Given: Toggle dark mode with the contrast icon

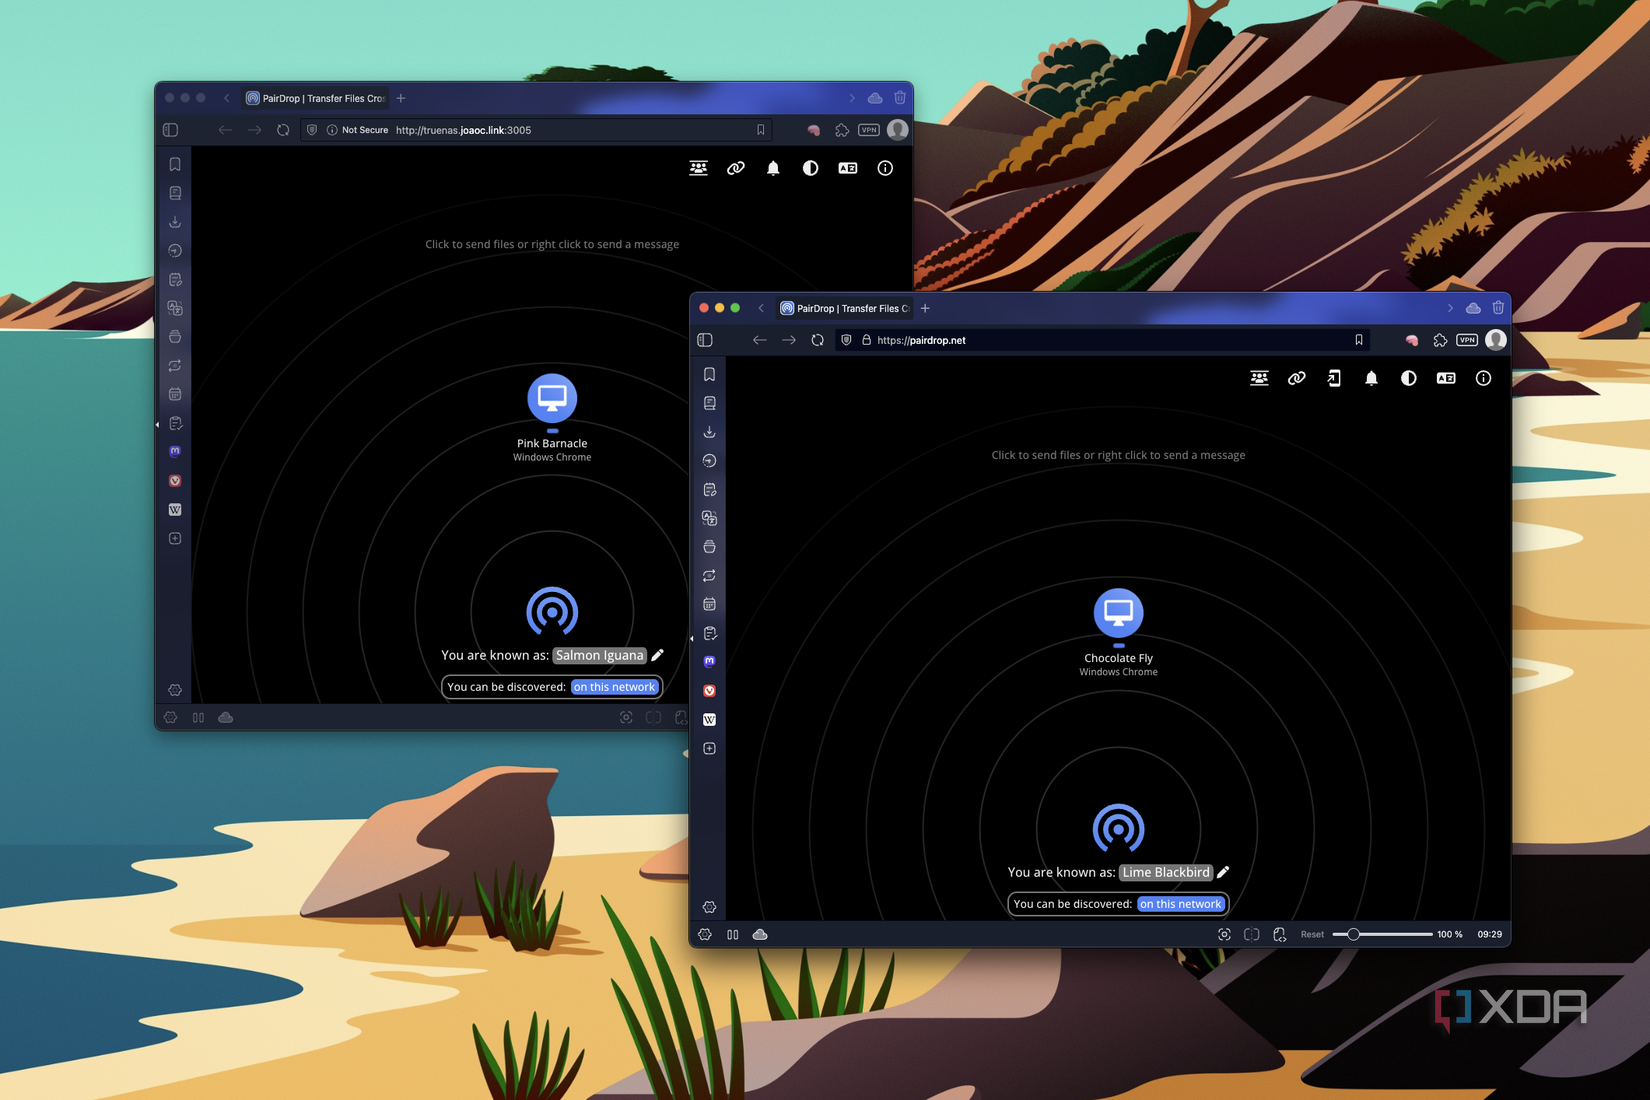Looking at the screenshot, I should point(1409,378).
